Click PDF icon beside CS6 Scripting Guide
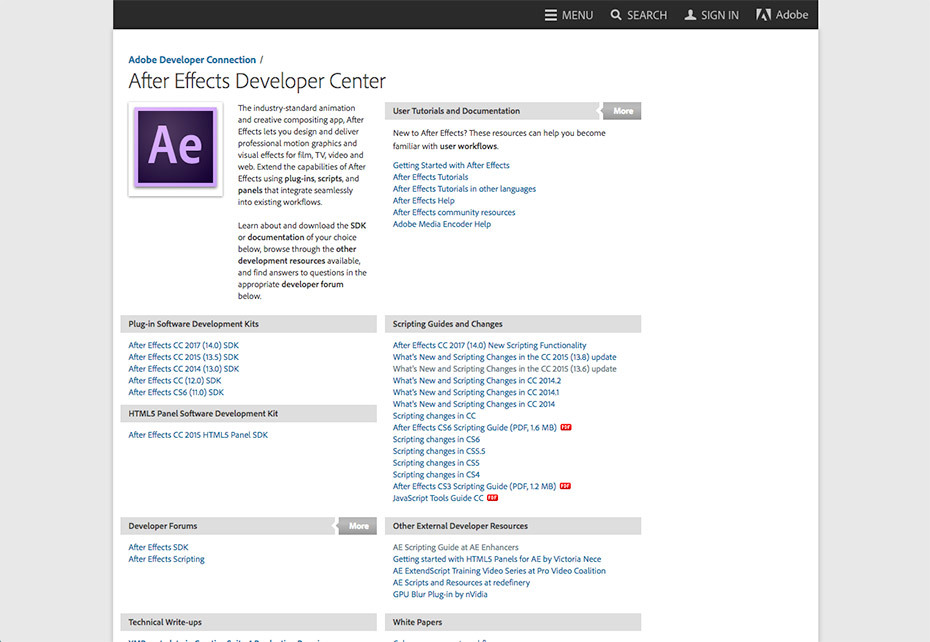This screenshot has width=930, height=642. tap(566, 428)
